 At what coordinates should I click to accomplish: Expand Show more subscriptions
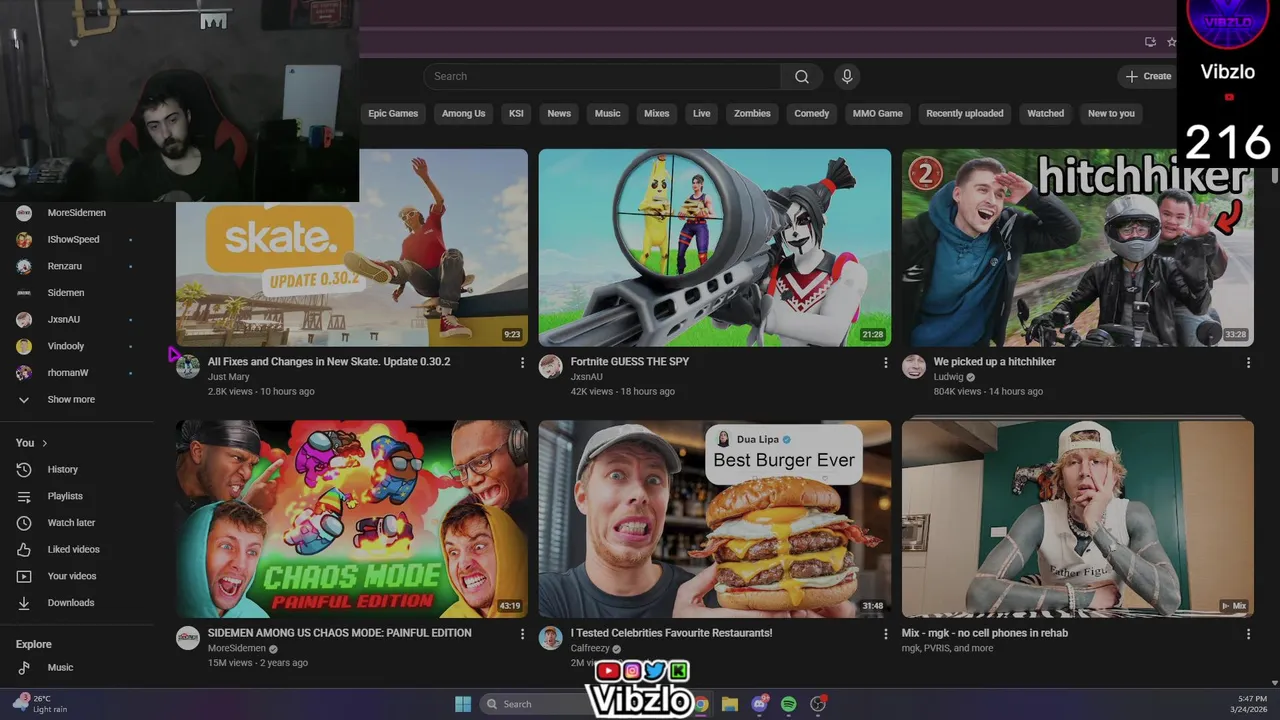point(71,399)
